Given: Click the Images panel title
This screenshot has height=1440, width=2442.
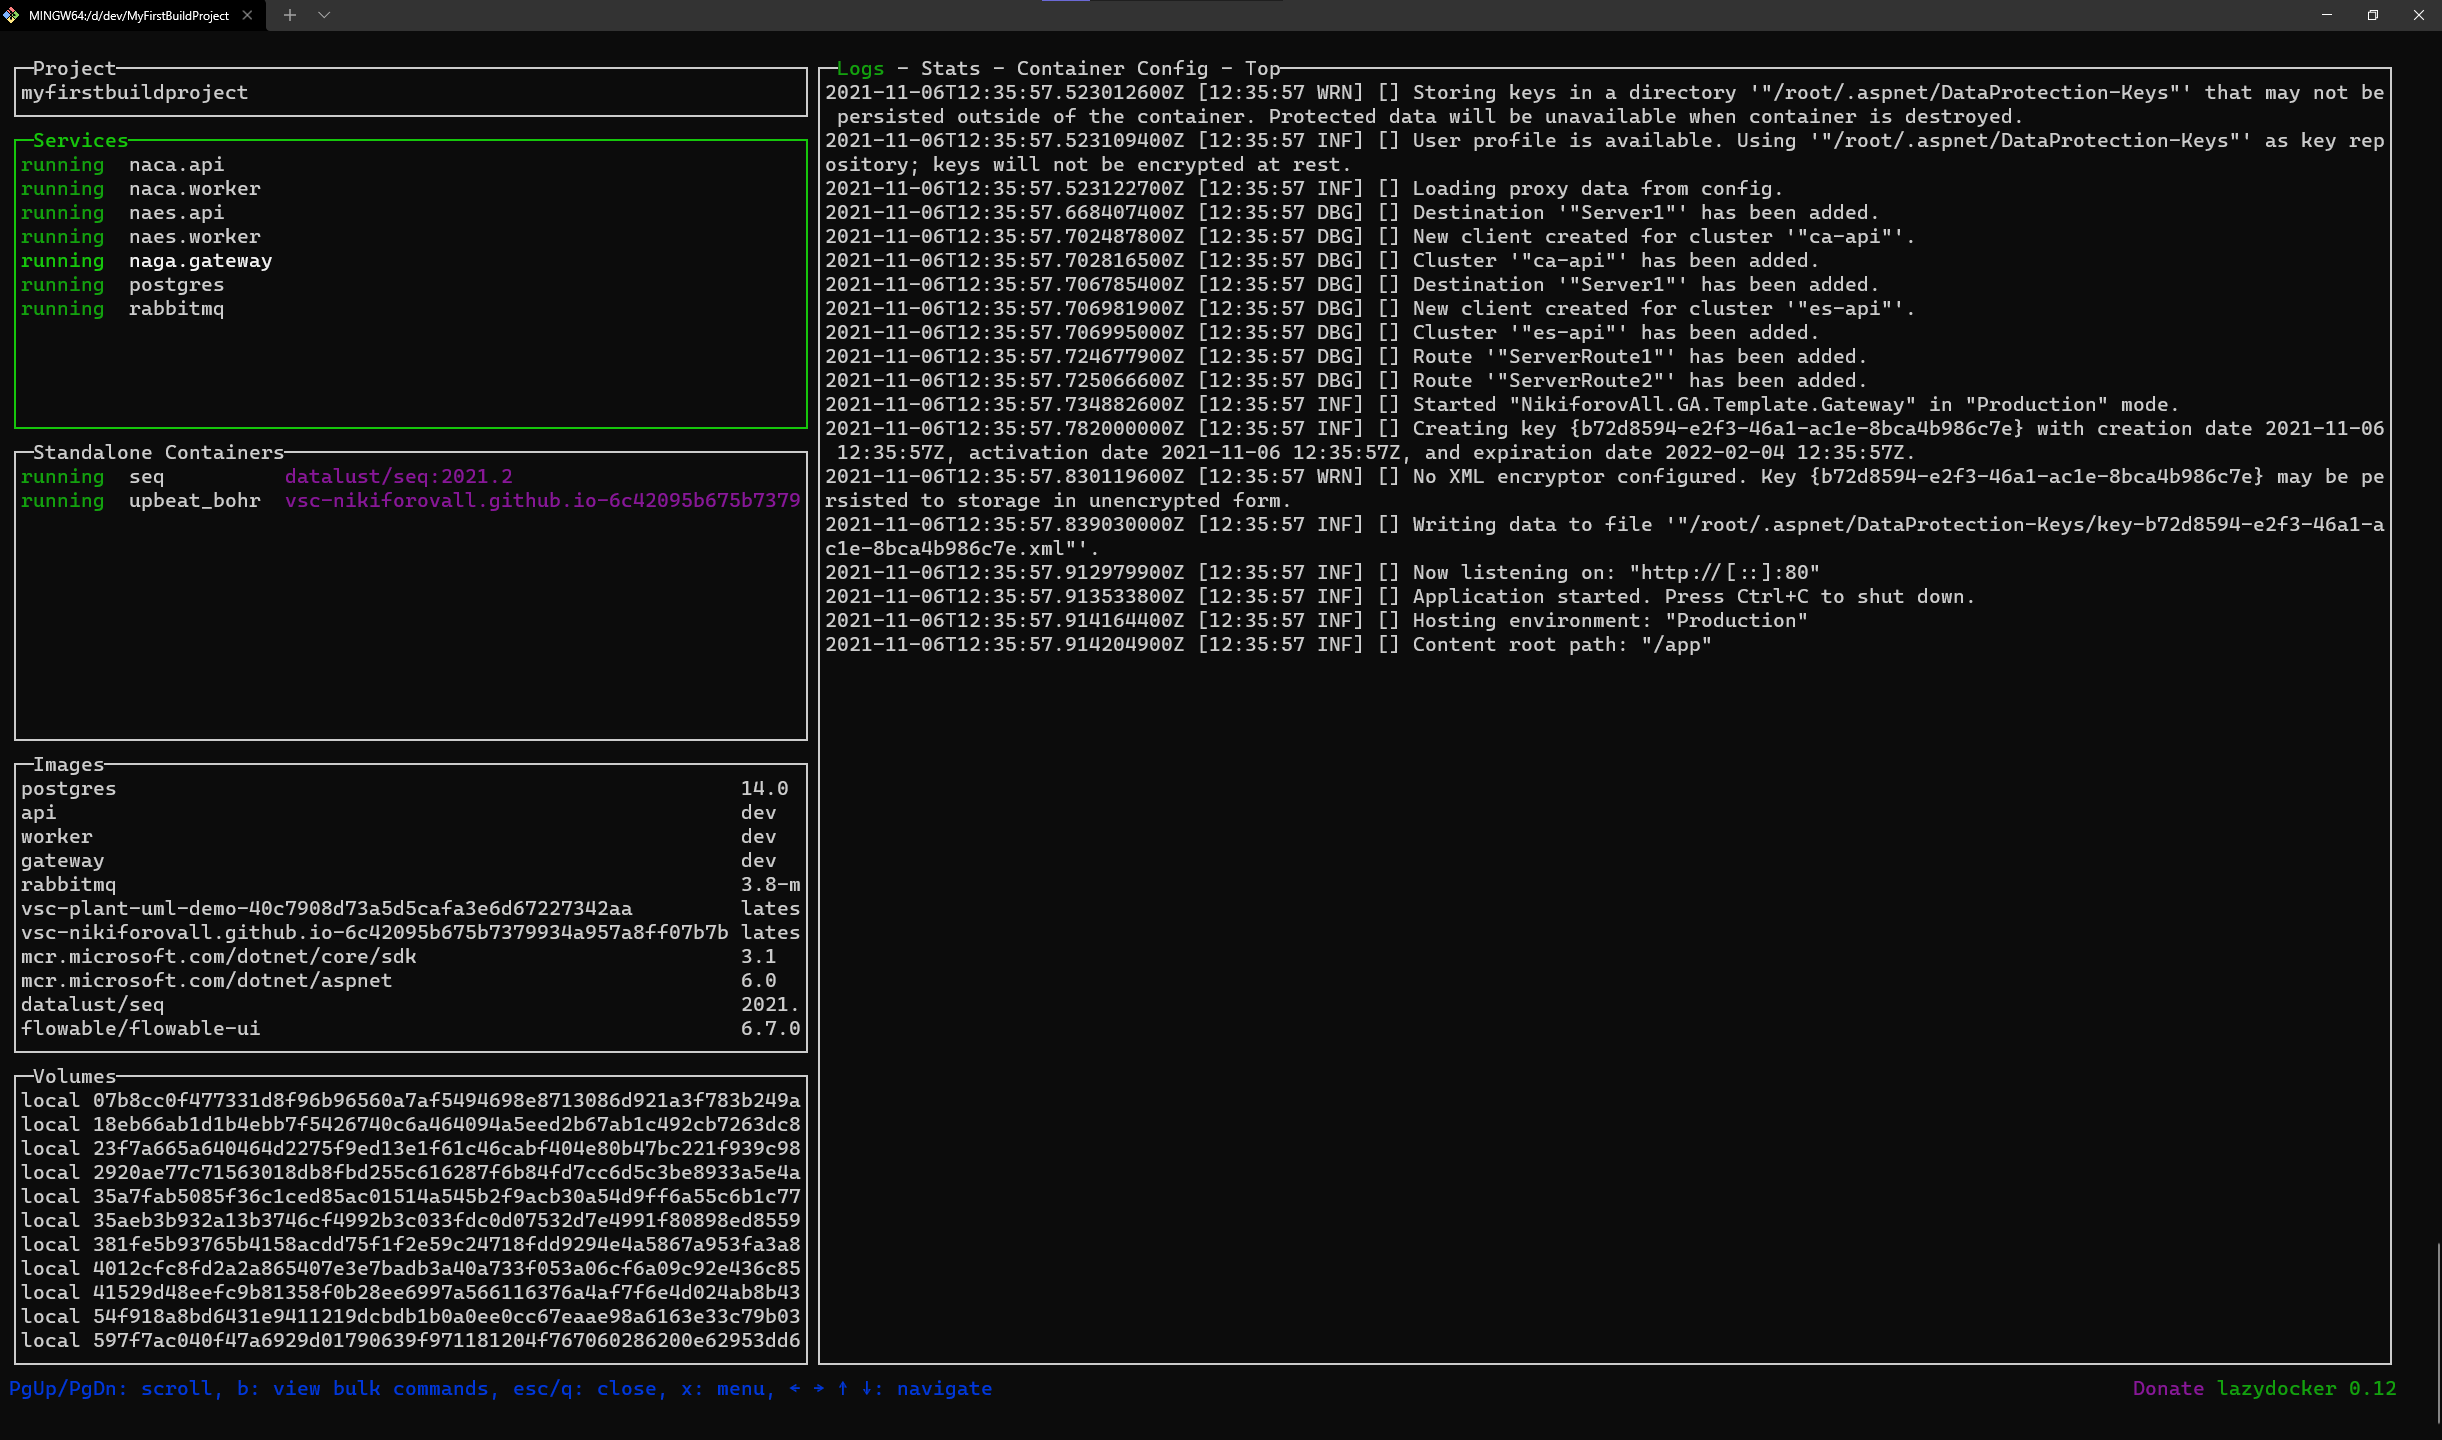Looking at the screenshot, I should click(68, 764).
